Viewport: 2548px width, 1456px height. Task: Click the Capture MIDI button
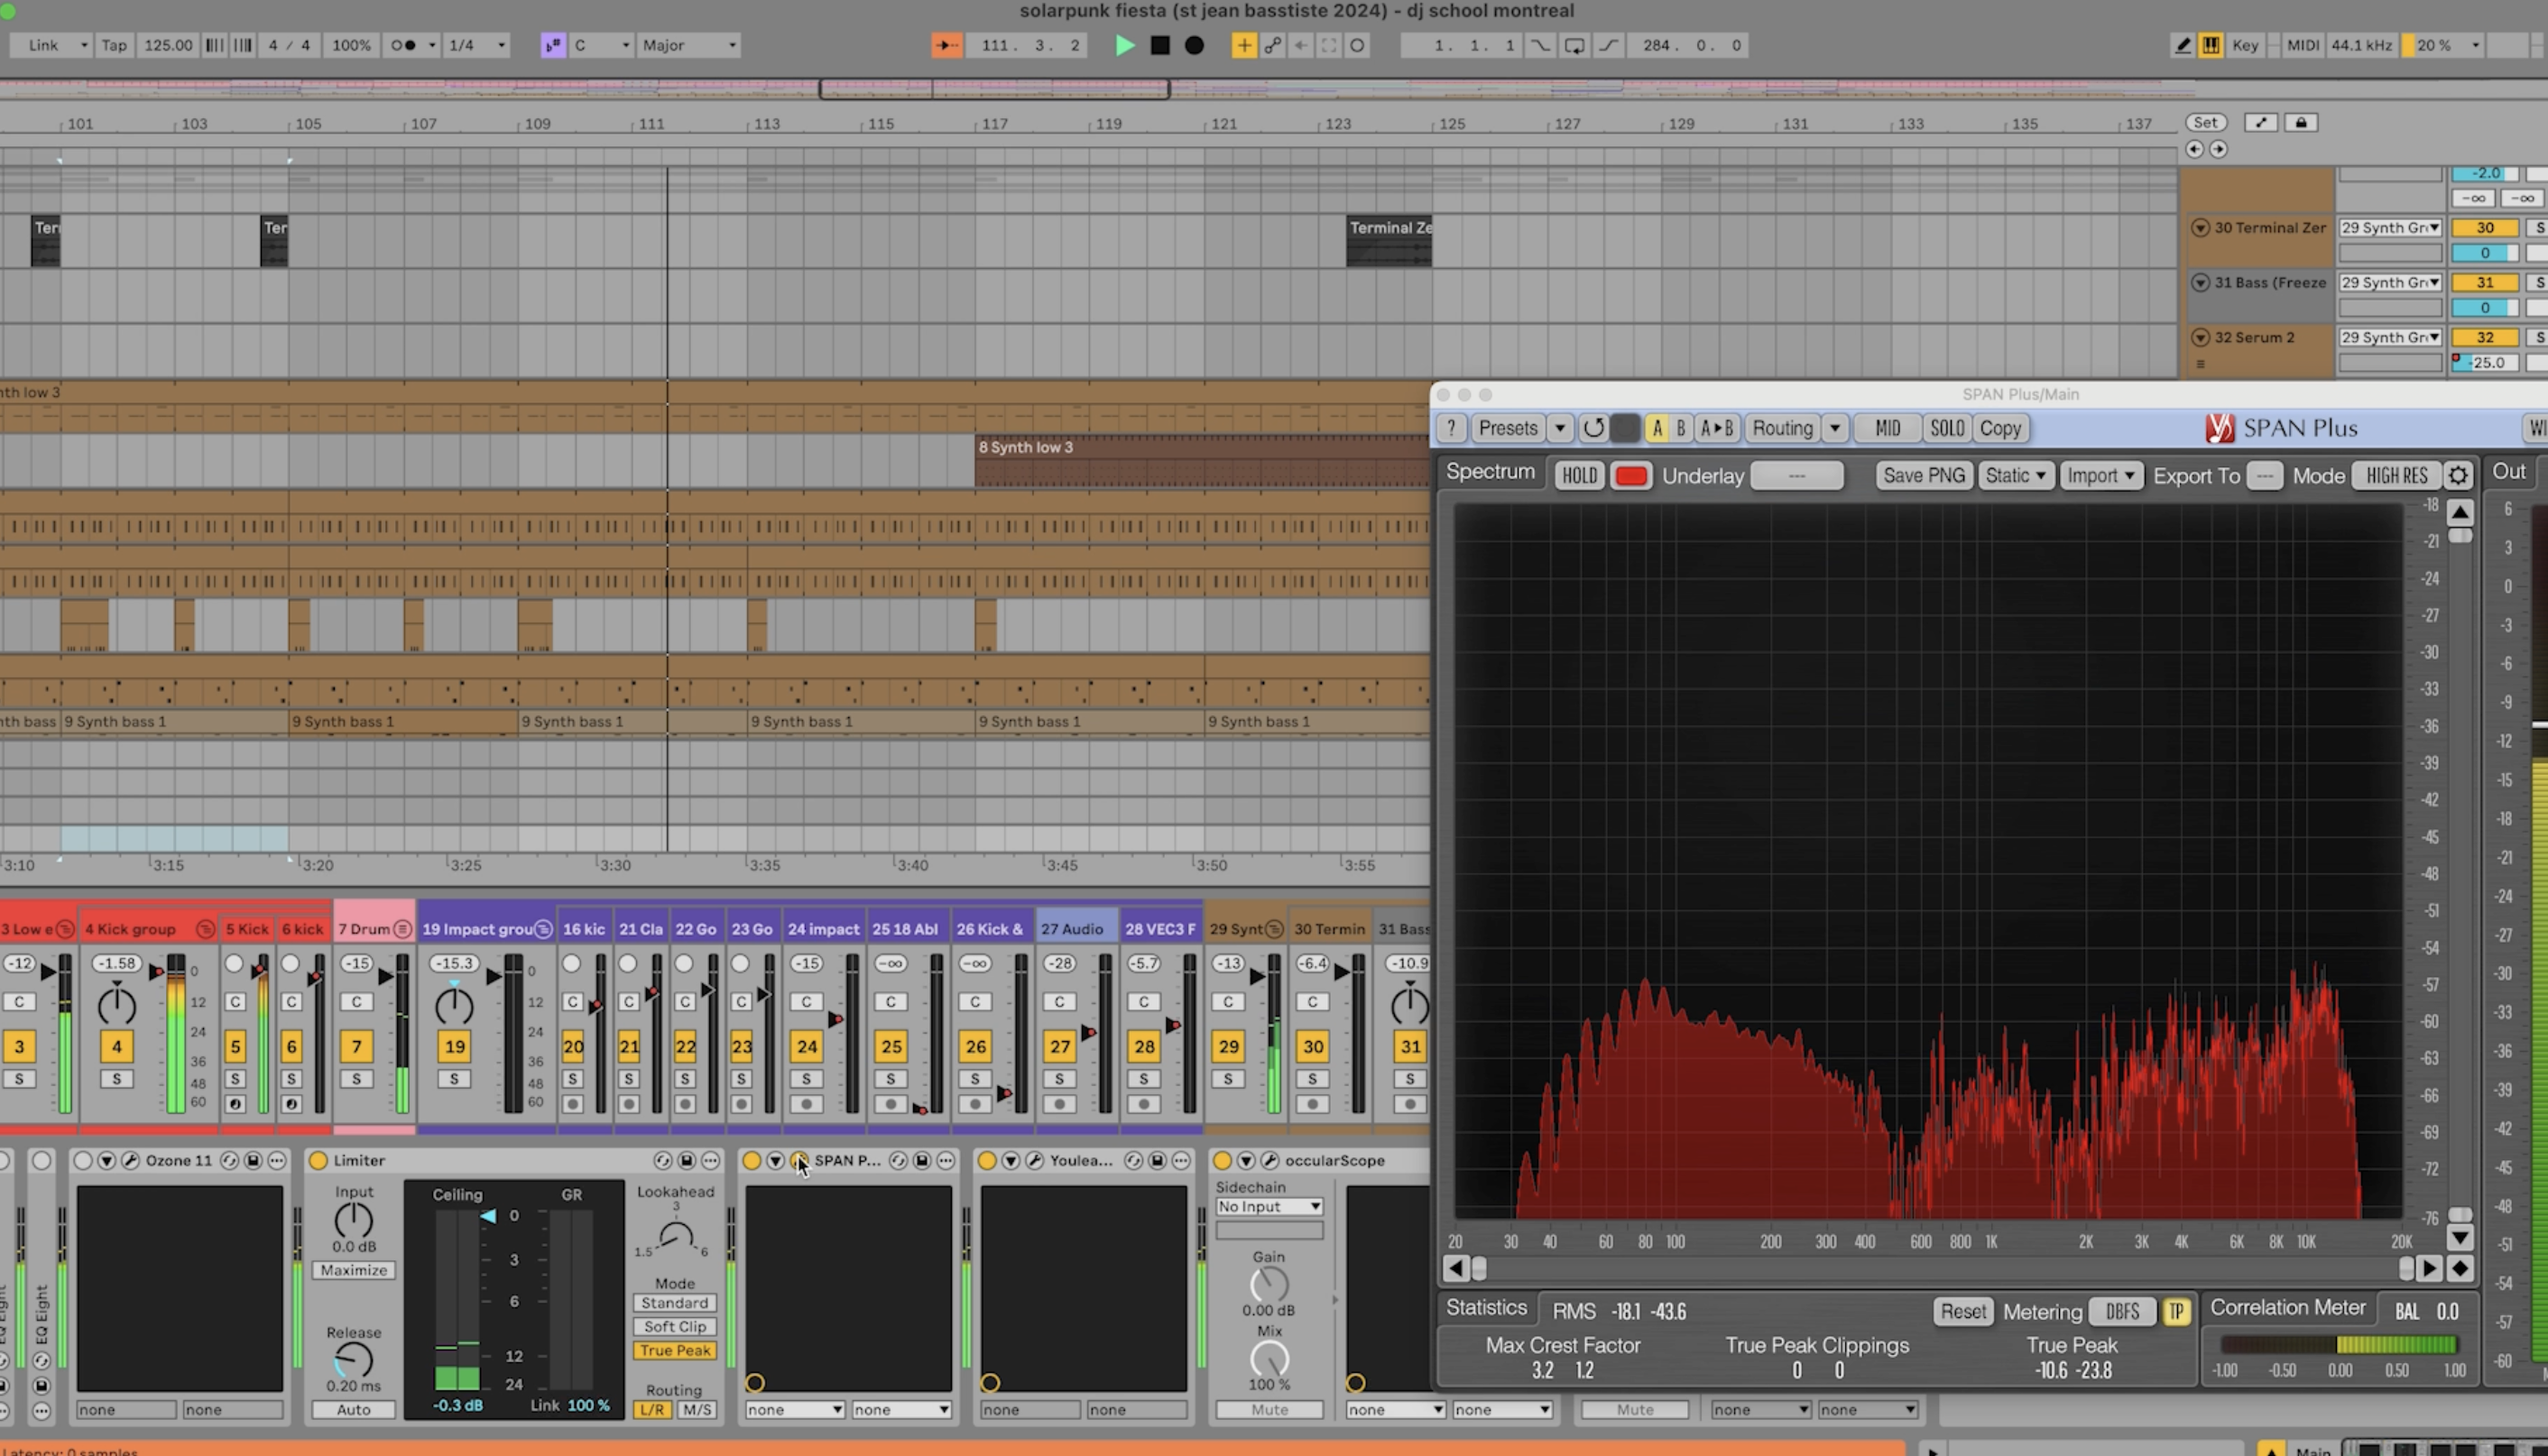[x=1328, y=45]
